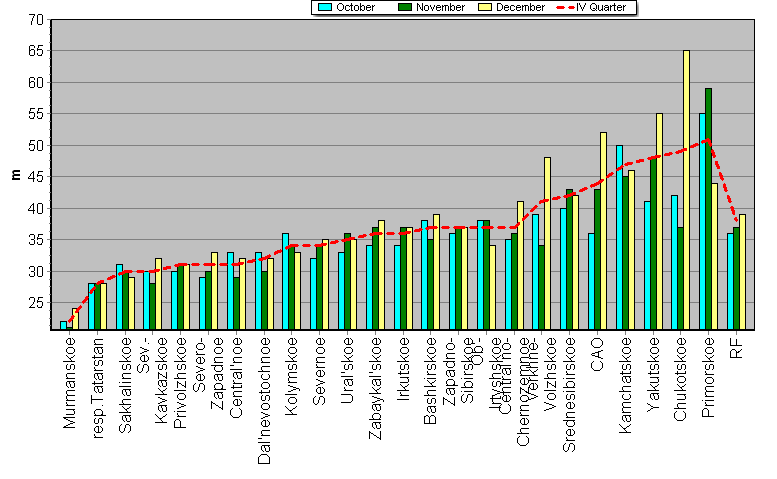Click the y-axis value 45

pyautogui.click(x=36, y=177)
